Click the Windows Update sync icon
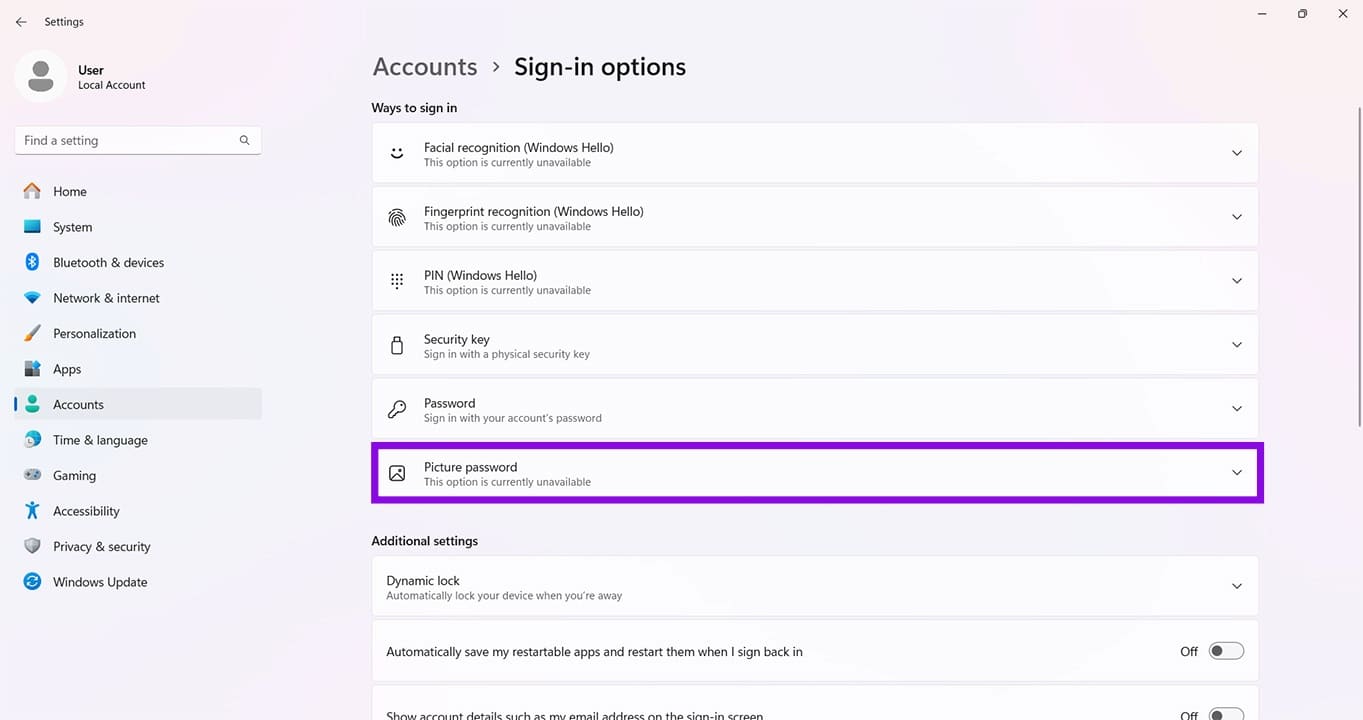Screen dimensions: 1363x720 [33, 582]
